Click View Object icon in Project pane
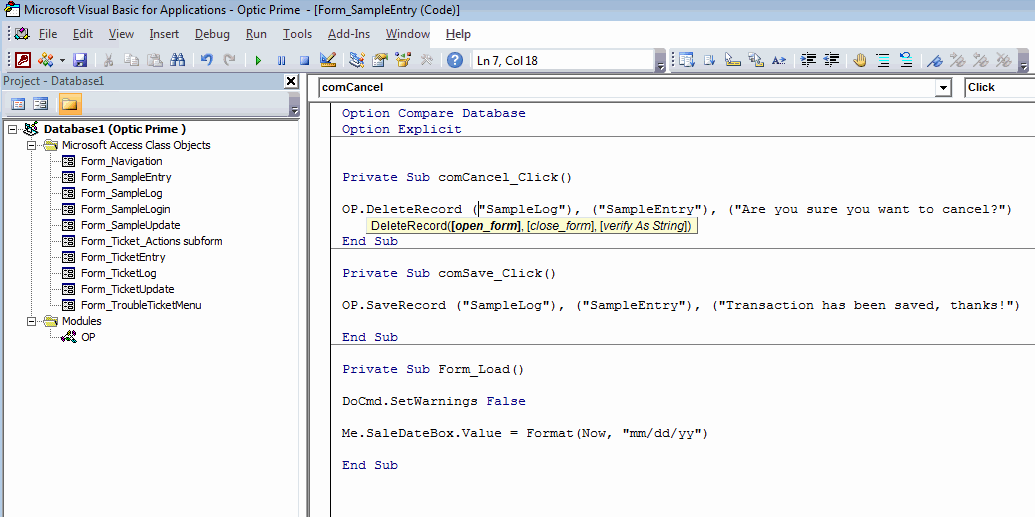This screenshot has width=1035, height=517. [40, 104]
